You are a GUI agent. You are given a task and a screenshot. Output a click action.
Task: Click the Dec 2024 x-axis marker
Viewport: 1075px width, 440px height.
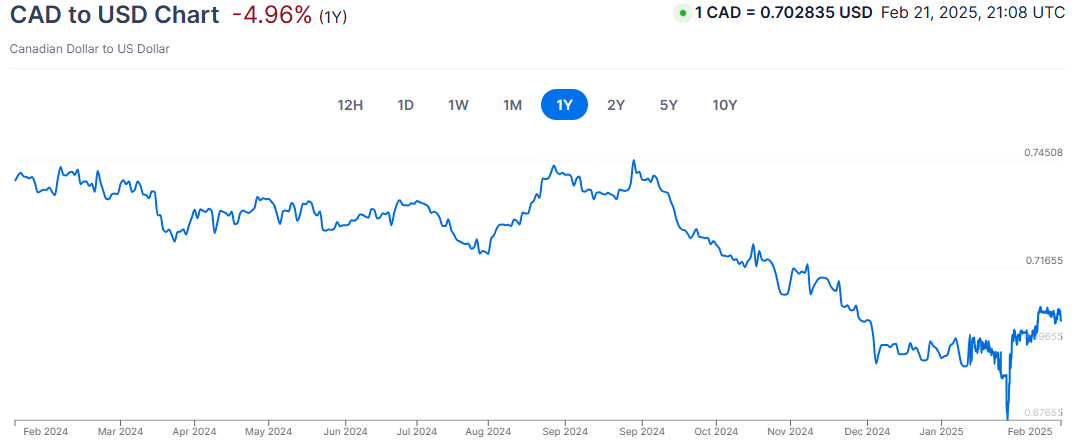pyautogui.click(x=866, y=432)
